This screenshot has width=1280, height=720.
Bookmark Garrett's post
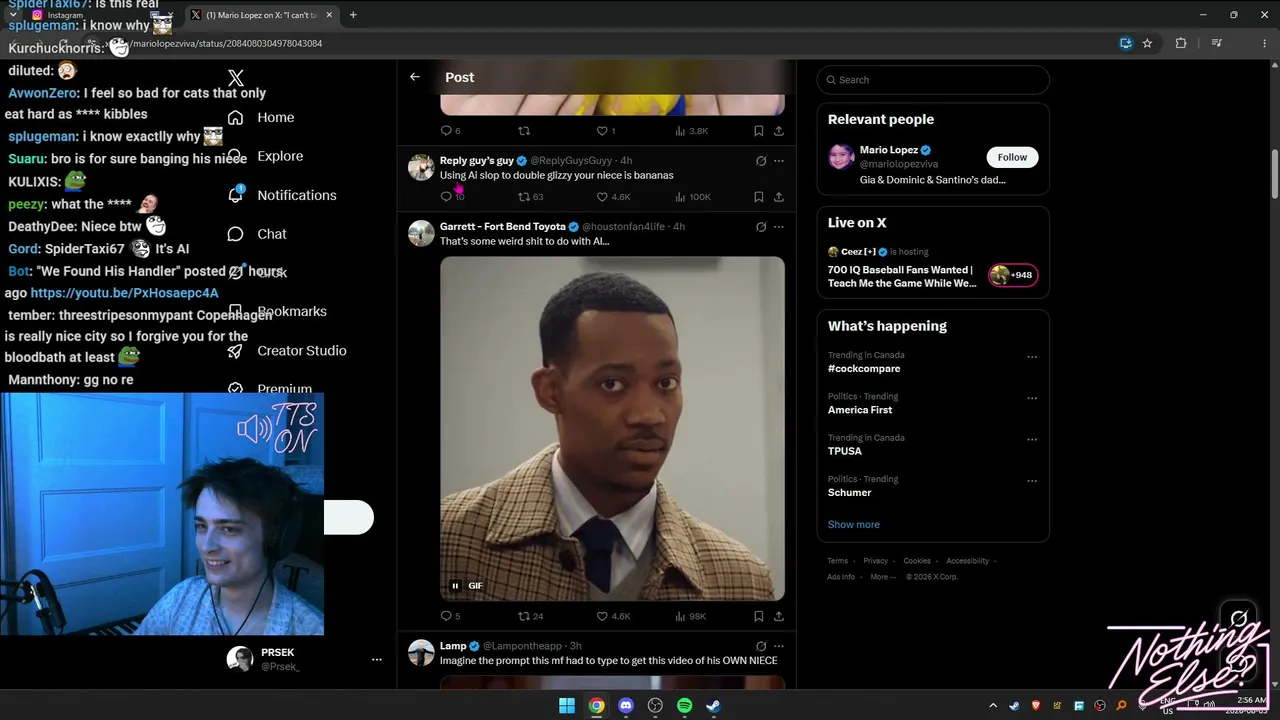click(759, 616)
